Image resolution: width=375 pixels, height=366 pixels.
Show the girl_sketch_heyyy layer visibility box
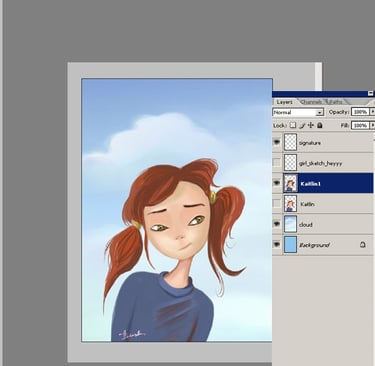277,163
